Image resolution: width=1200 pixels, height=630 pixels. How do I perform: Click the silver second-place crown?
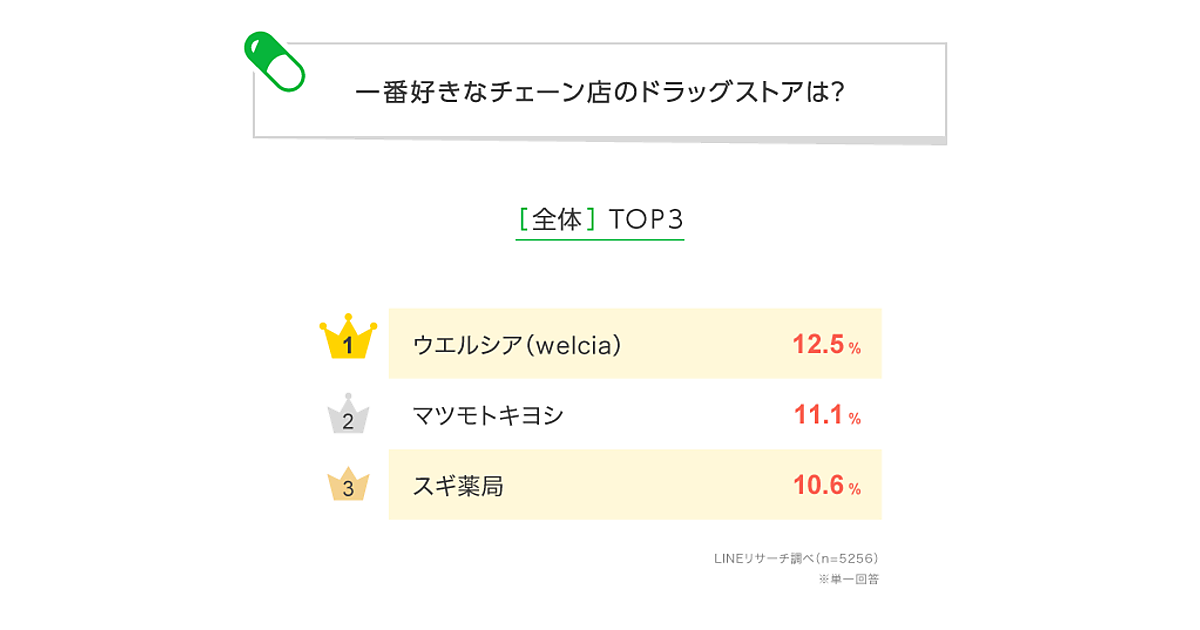348,415
